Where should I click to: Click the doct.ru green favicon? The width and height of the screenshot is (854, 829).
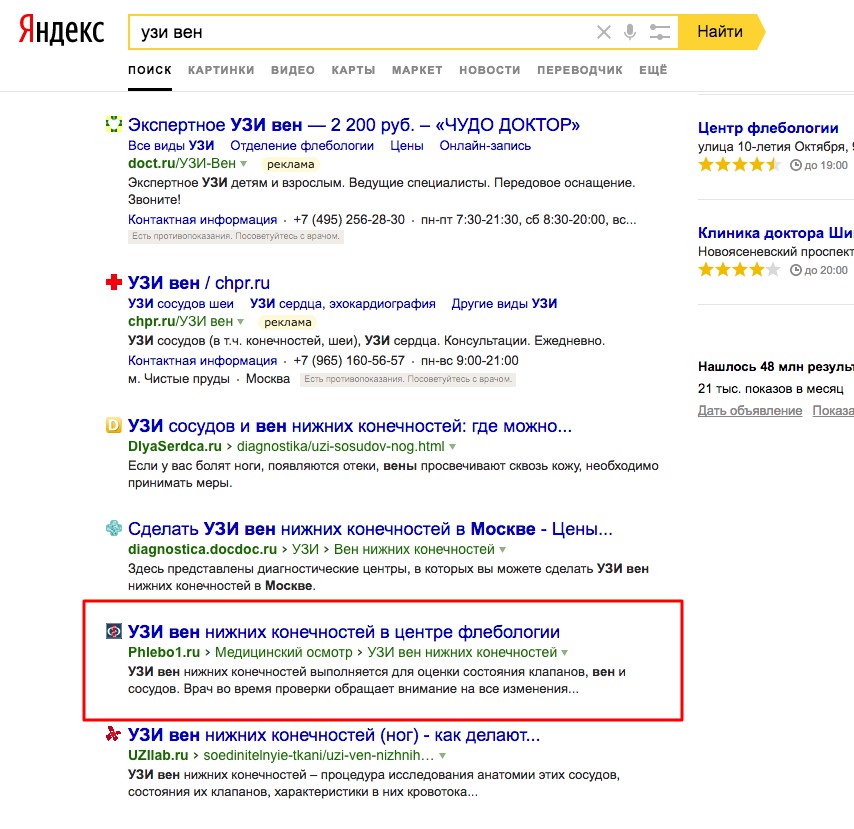(x=113, y=124)
